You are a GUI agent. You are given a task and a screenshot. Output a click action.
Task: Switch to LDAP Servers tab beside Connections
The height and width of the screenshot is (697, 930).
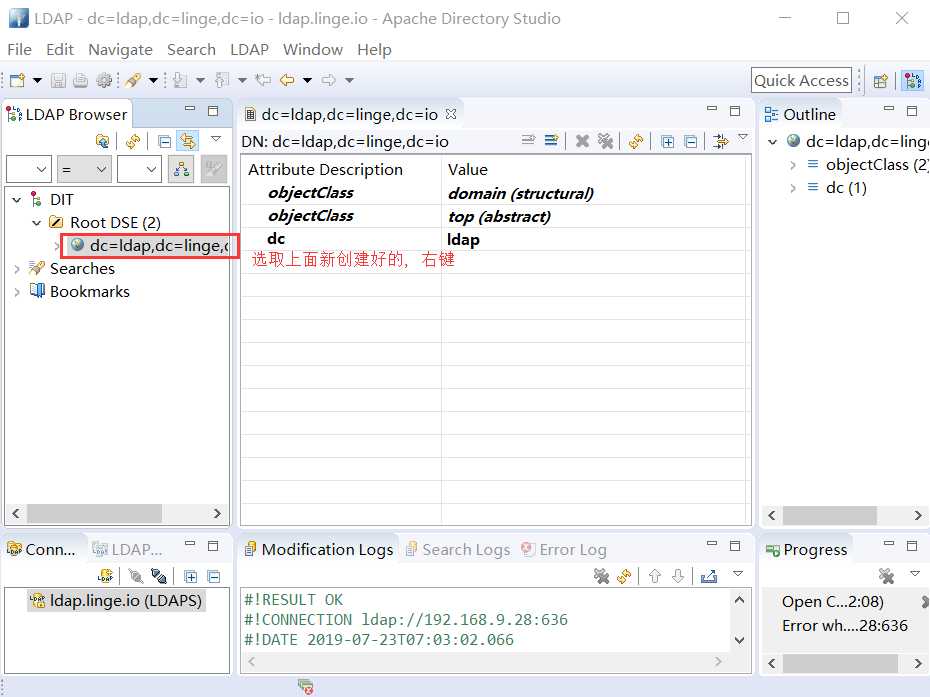[x=128, y=550]
